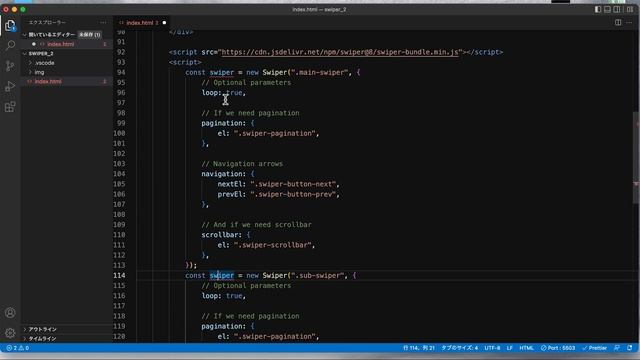Open Explorer panel more actions (three dots)
The width and height of the screenshot is (640, 360).
(x=103, y=22)
